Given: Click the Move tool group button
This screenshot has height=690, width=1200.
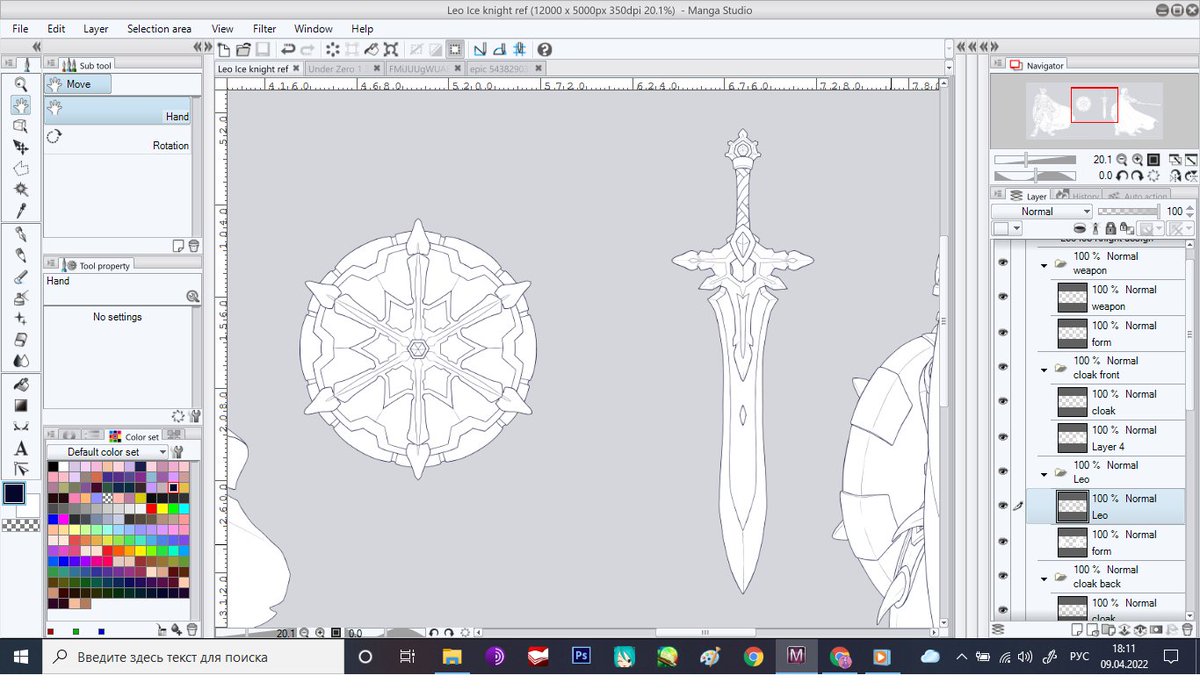Looking at the screenshot, I should 78,84.
